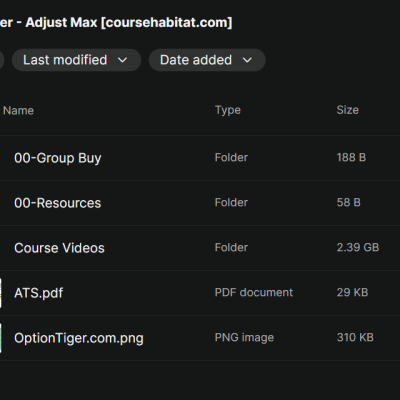The image size is (400, 400).
Task: Select the ATS.pdf file
Action: tap(39, 293)
